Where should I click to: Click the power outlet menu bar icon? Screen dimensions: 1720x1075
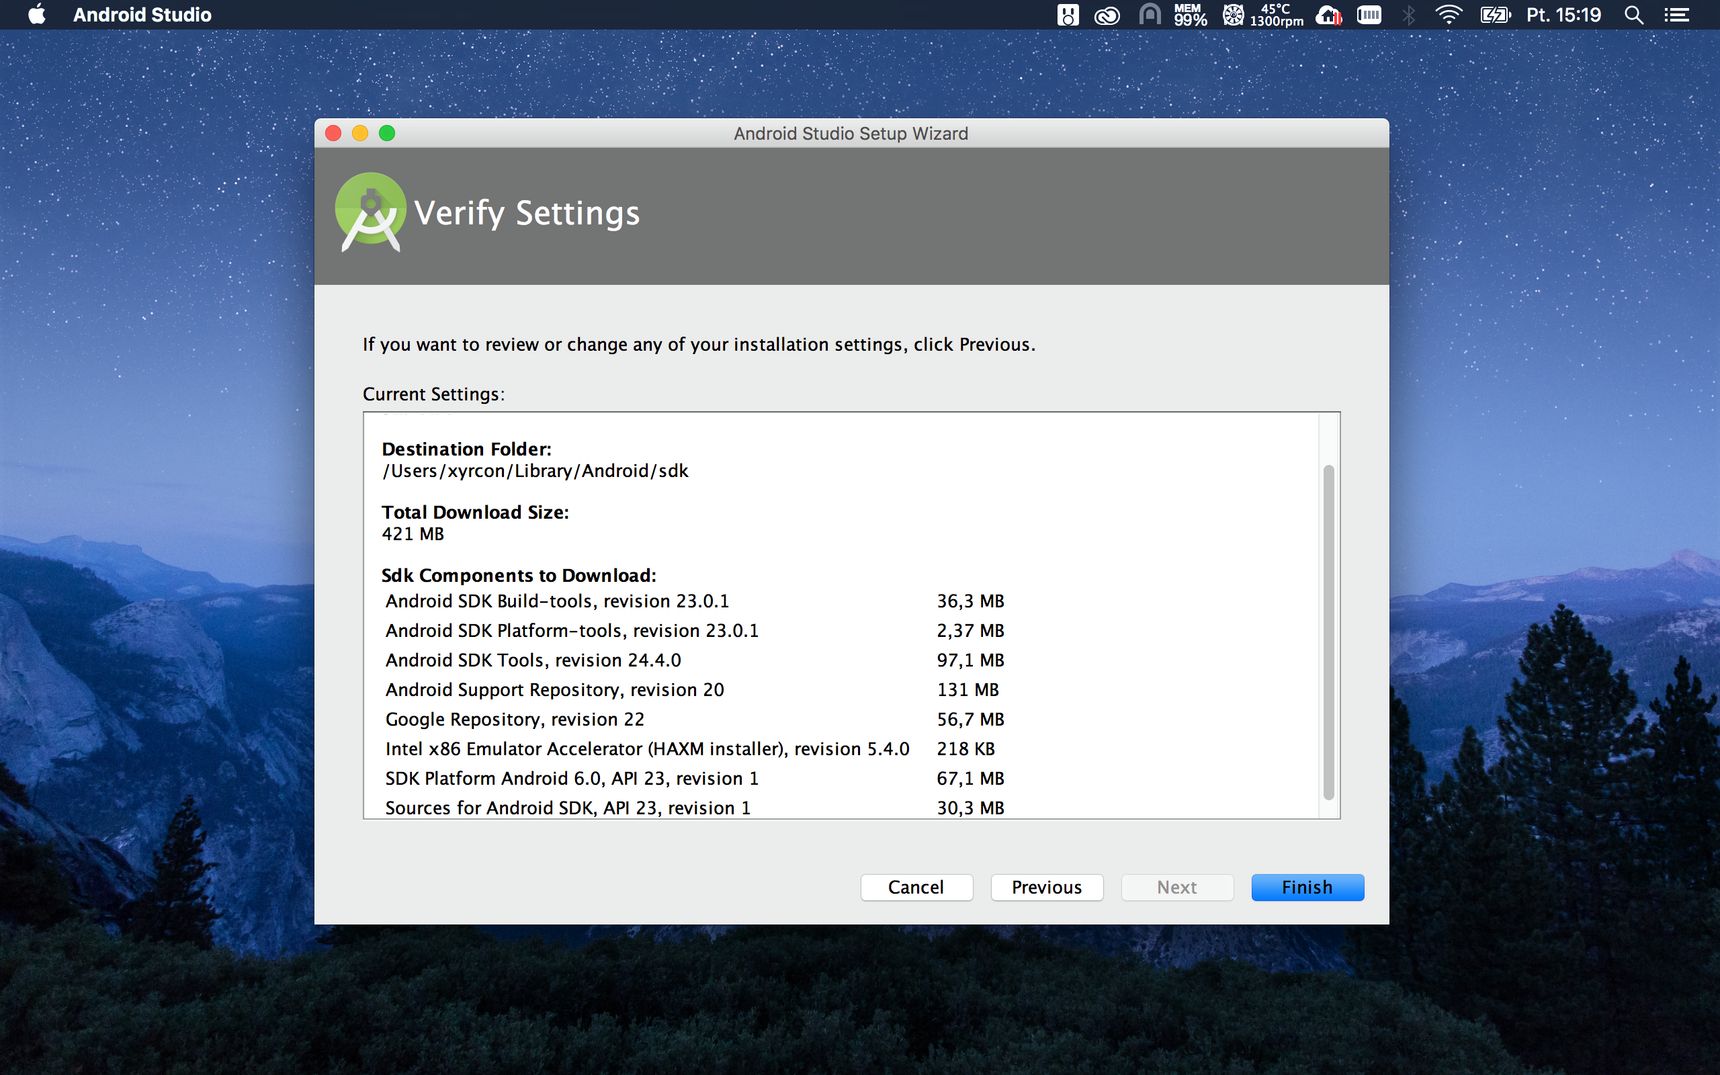1068,14
